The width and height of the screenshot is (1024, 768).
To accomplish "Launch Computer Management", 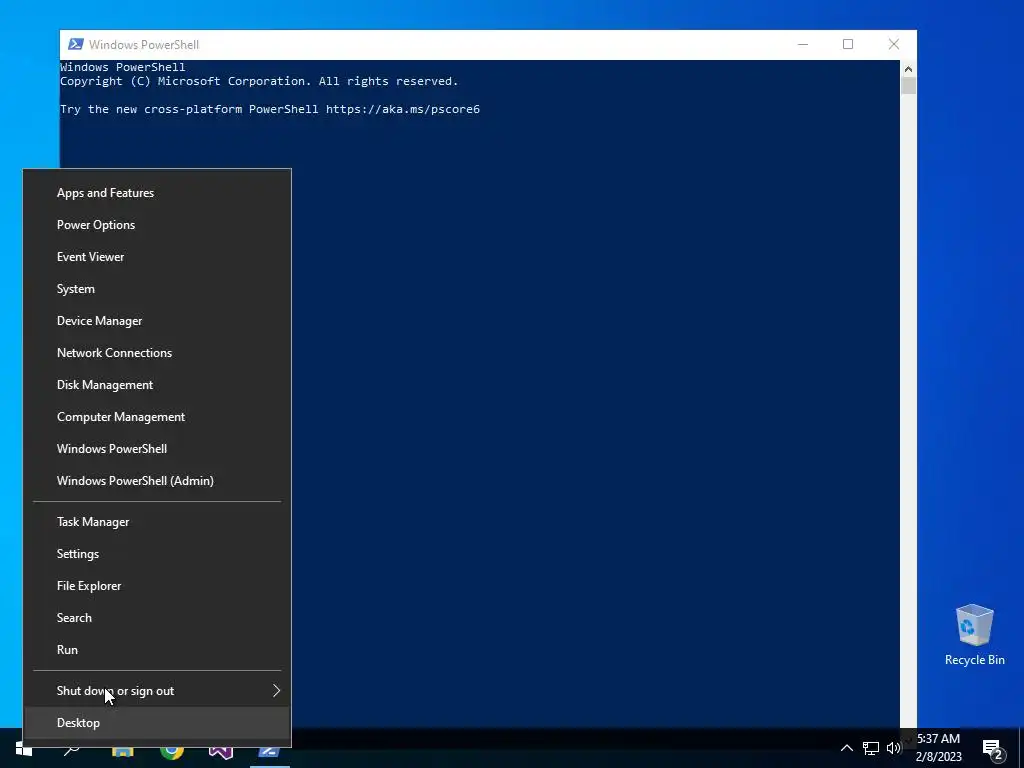I will click(x=157, y=417).
